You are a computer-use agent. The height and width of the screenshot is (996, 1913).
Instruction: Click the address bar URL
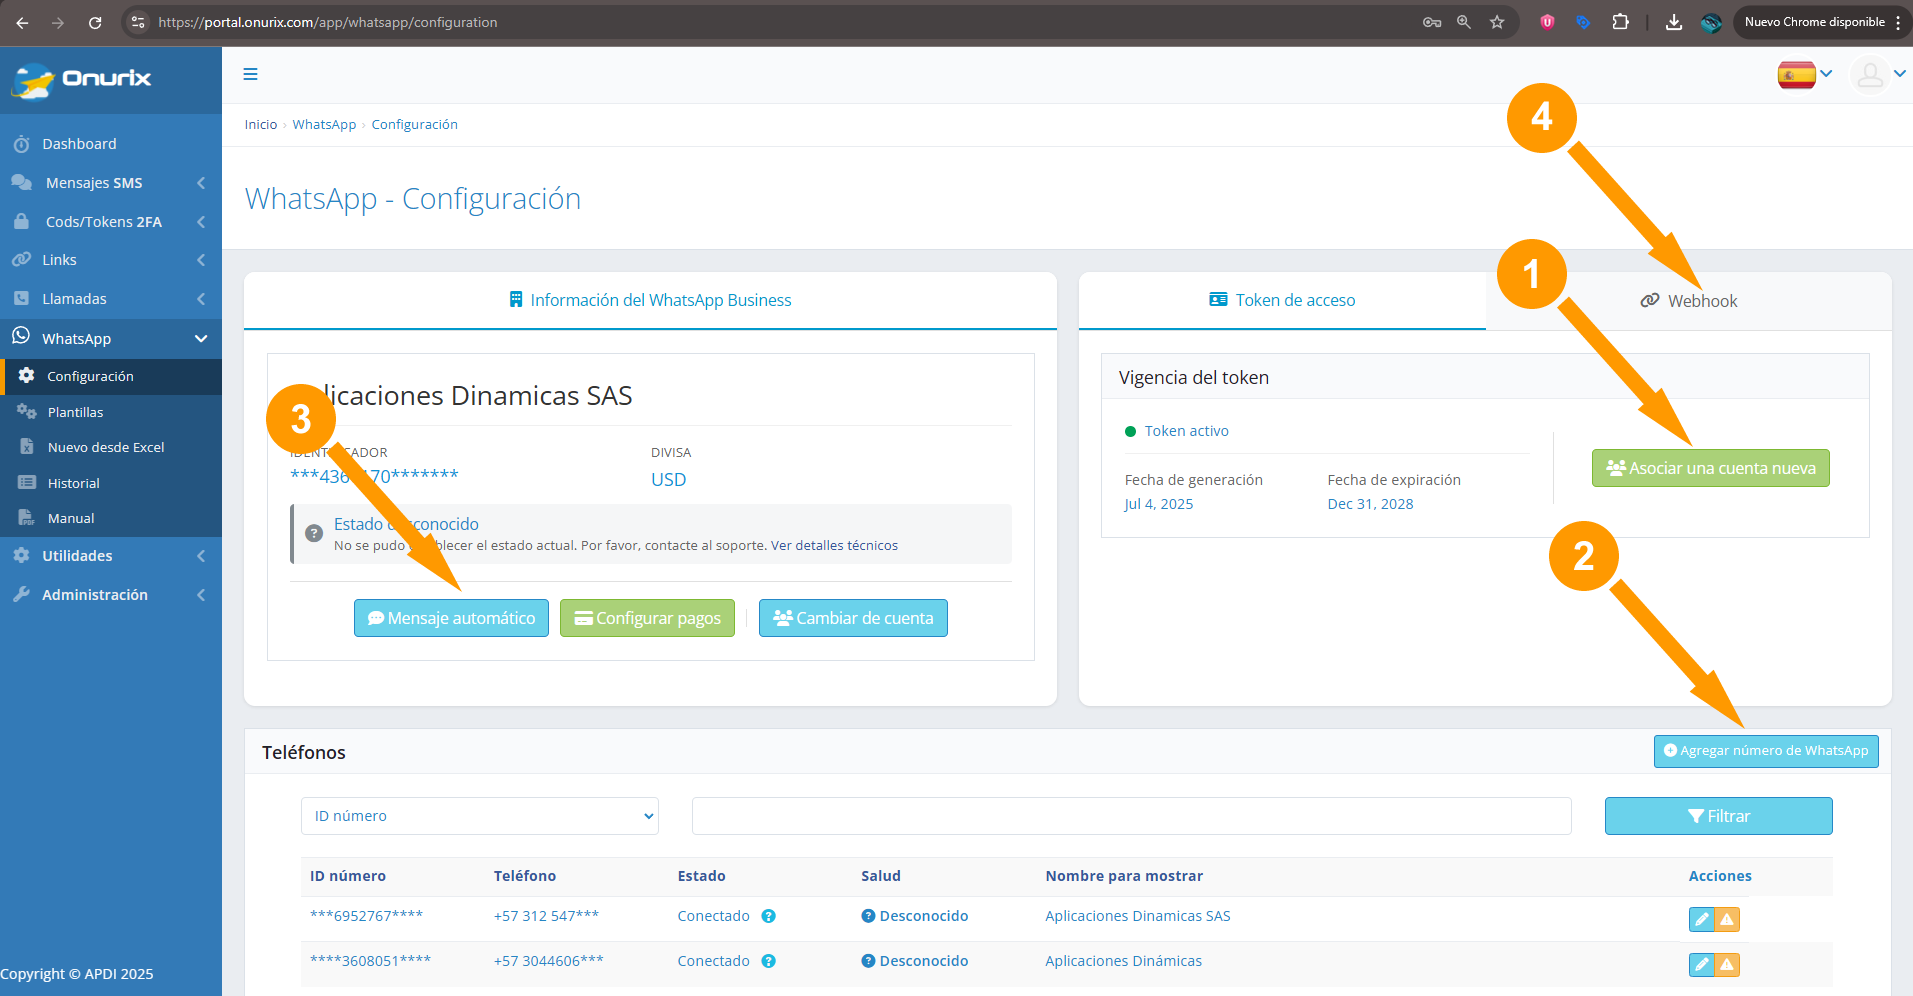click(x=328, y=22)
